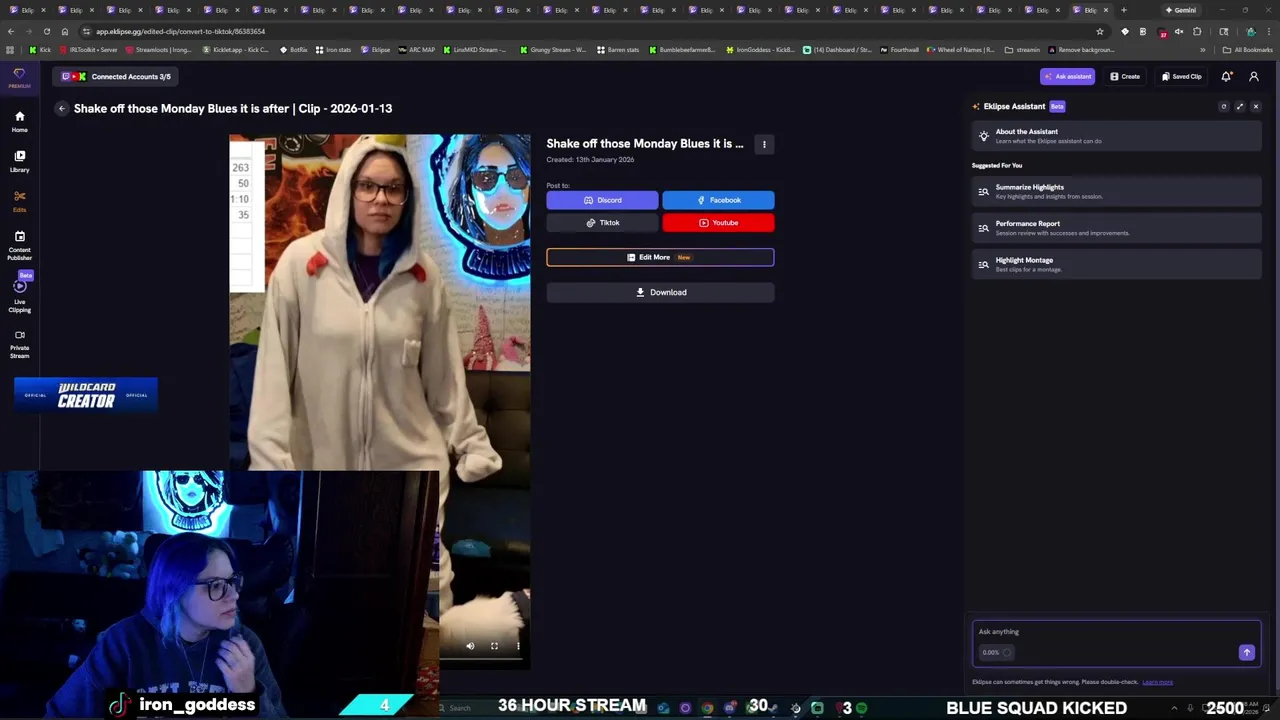Open Saved Clip
This screenshot has width=1280, height=720.
pyautogui.click(x=1182, y=76)
